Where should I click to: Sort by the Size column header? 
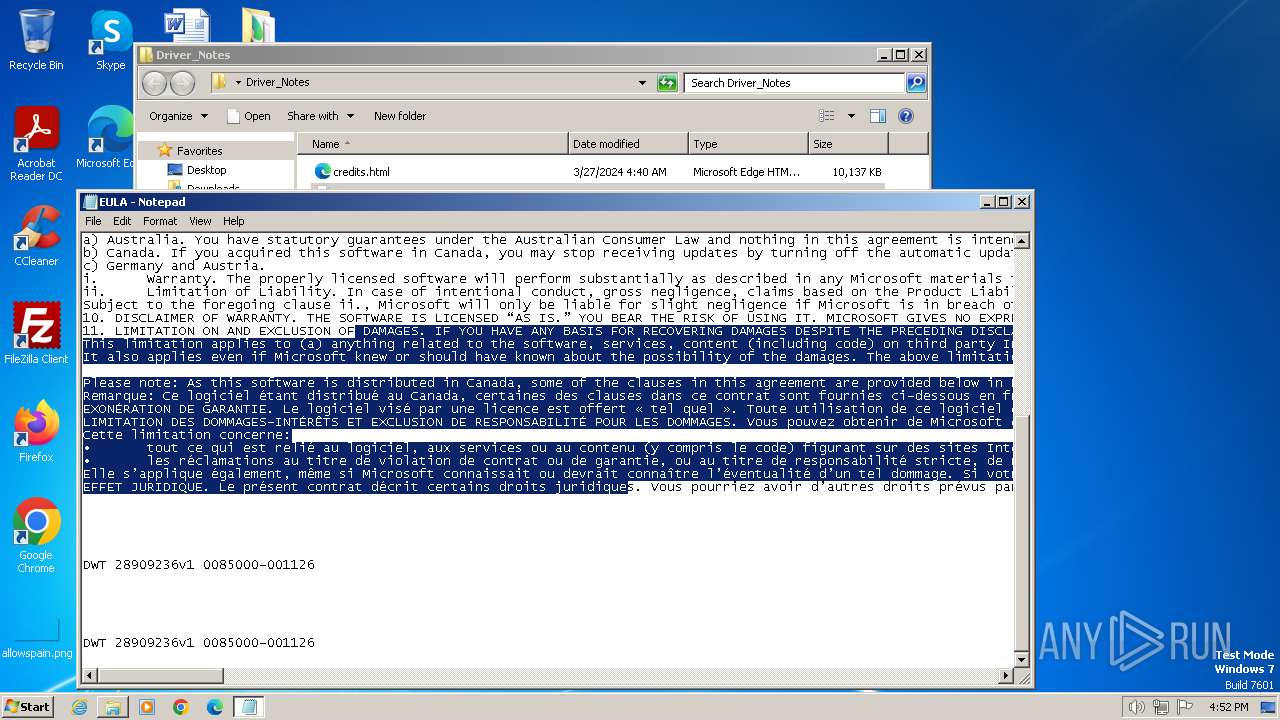coord(848,144)
